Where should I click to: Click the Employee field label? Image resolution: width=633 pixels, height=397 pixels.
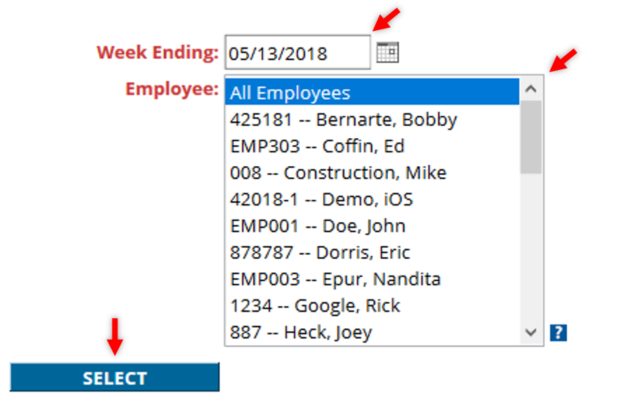(x=172, y=89)
